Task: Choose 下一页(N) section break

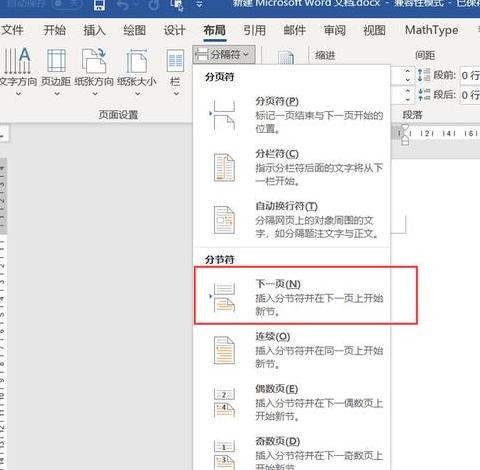Action: 292,297
